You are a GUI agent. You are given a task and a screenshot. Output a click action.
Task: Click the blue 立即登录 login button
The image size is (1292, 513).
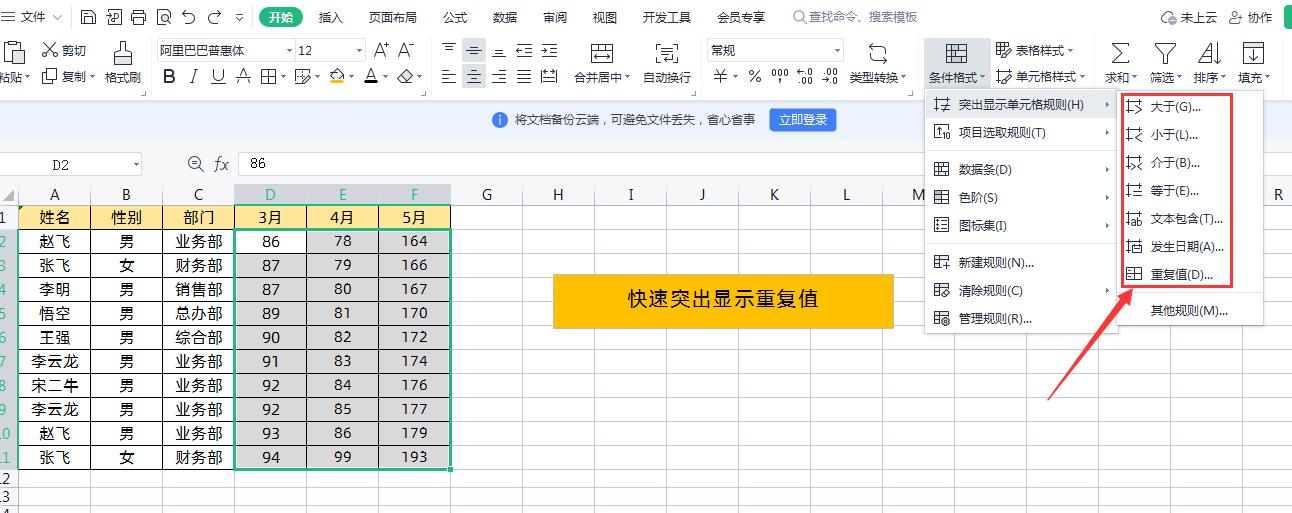coord(803,120)
